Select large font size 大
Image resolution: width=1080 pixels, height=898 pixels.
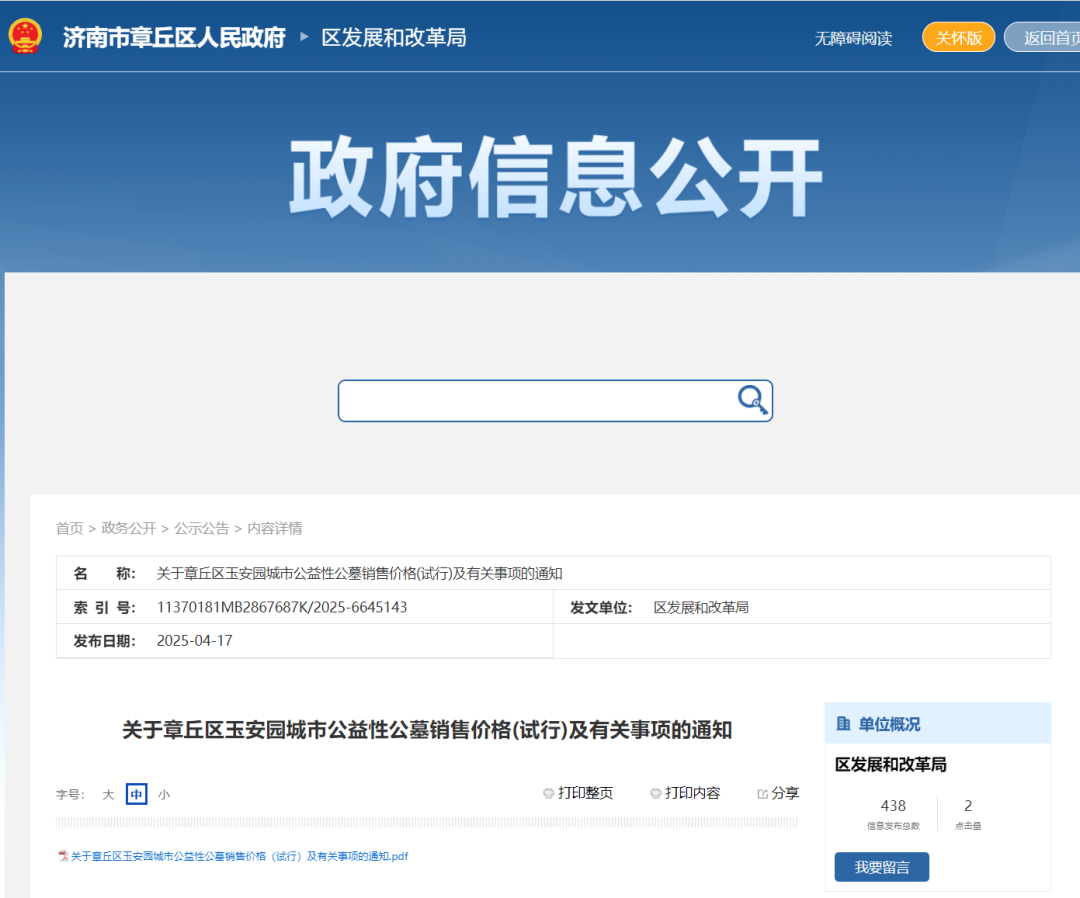click(108, 794)
